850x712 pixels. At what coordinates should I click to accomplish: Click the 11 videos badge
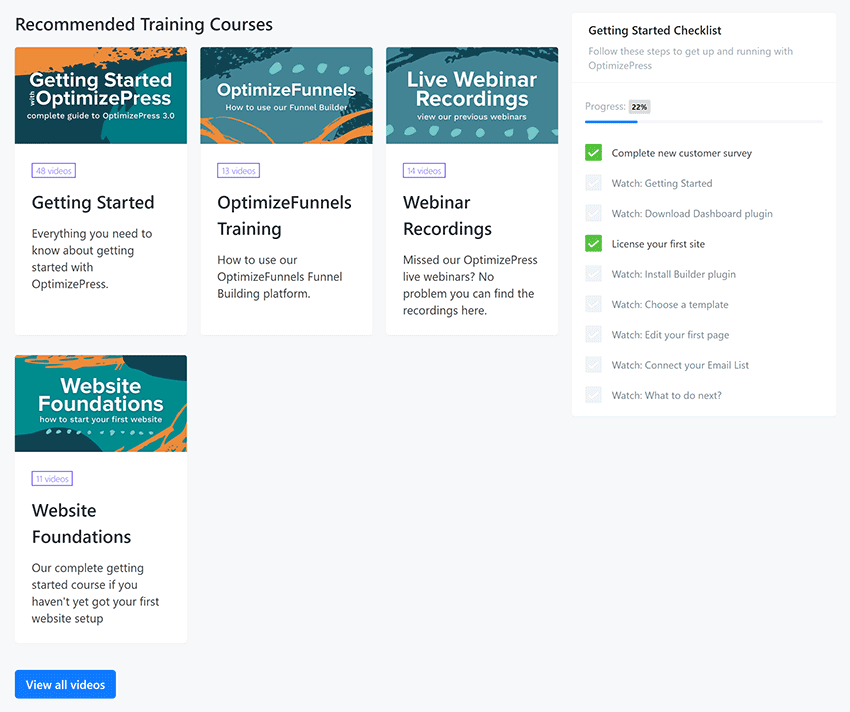tap(52, 479)
